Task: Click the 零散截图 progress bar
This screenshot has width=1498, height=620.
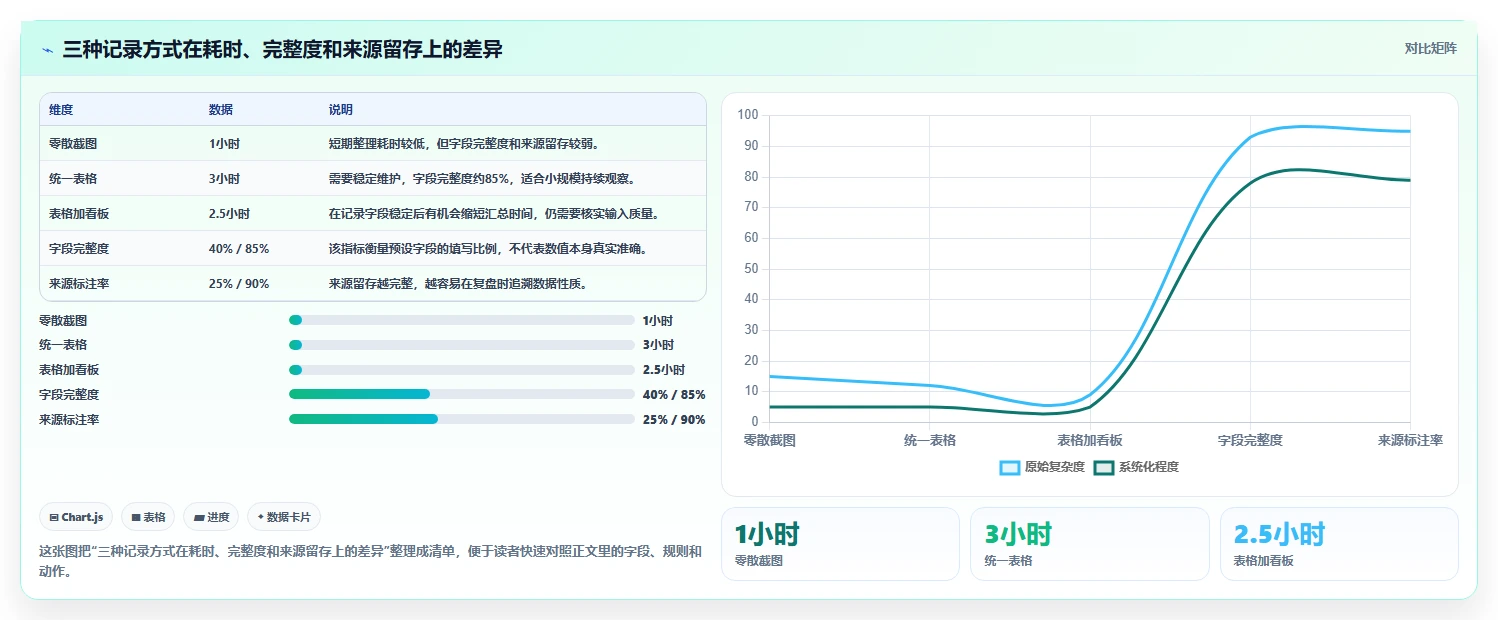Action: [462, 320]
